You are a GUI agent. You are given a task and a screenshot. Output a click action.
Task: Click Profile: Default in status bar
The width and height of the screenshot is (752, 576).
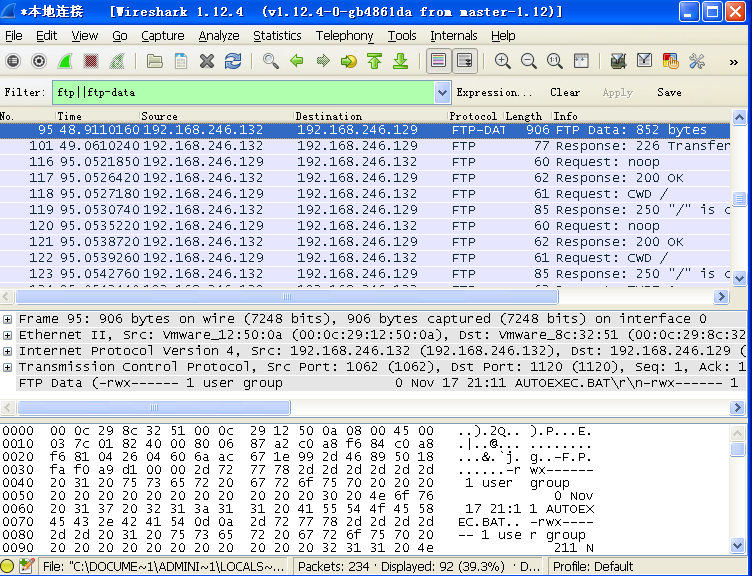tap(593, 567)
